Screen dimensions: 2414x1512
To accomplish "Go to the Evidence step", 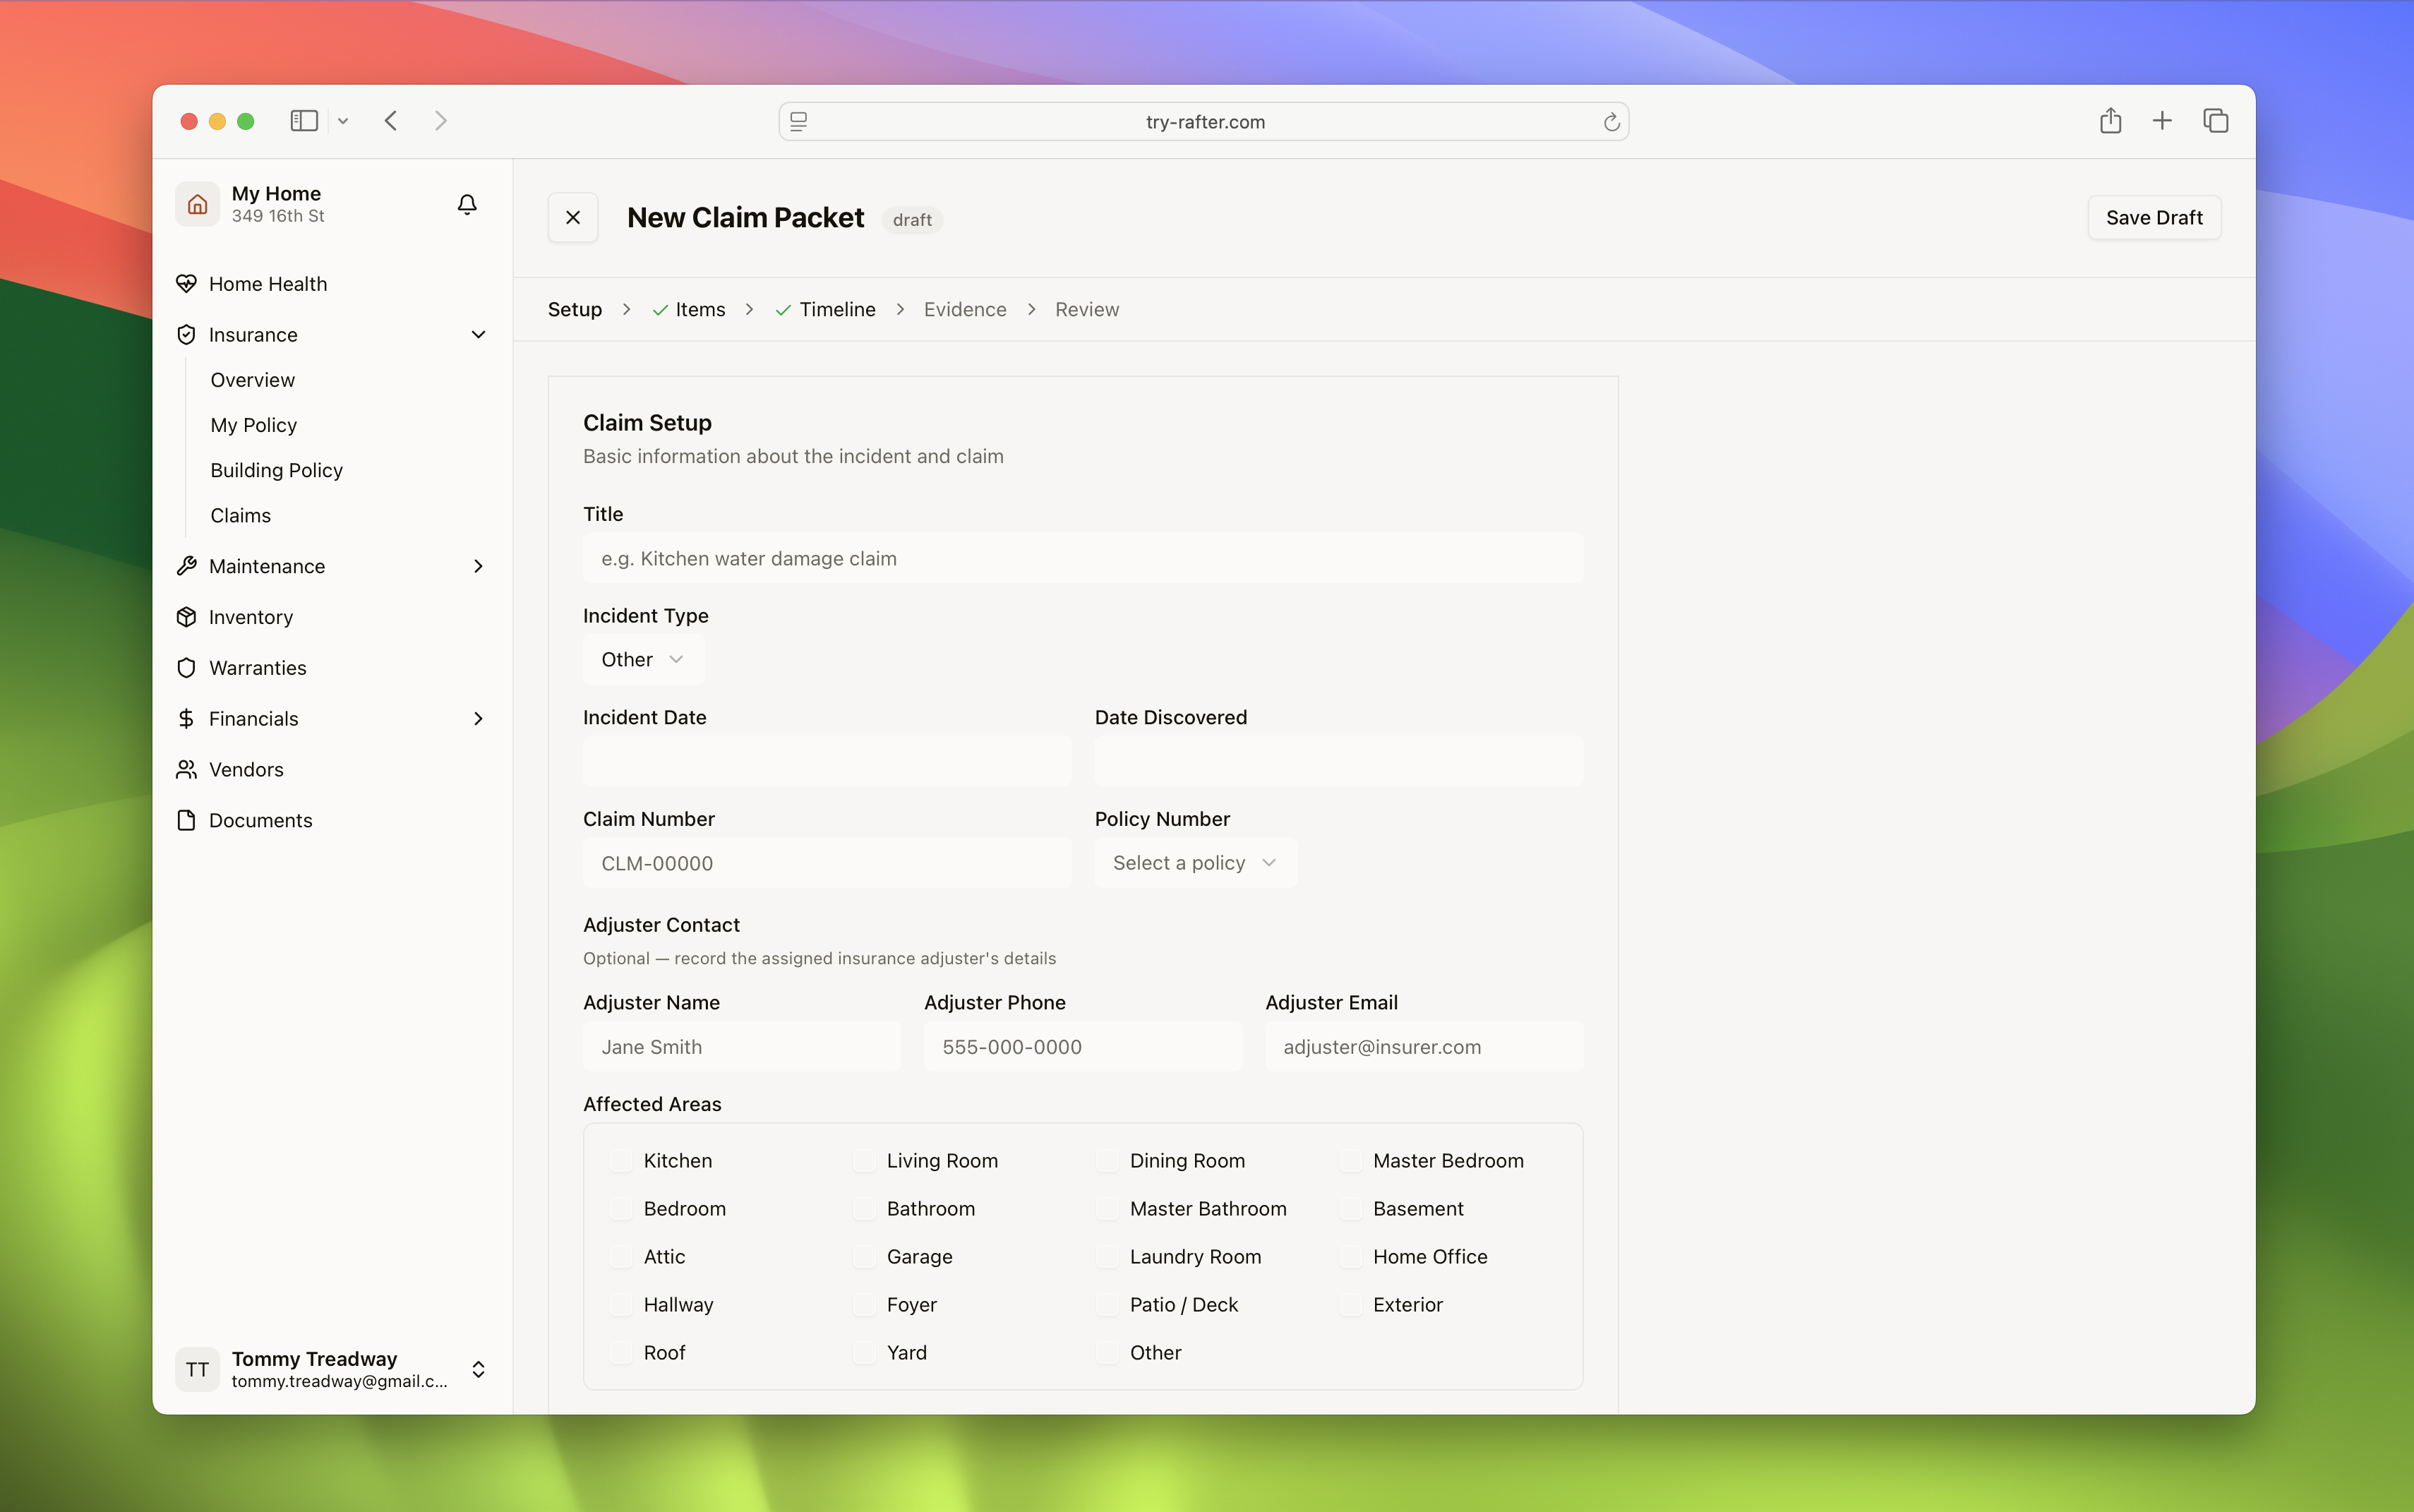I will [964, 309].
